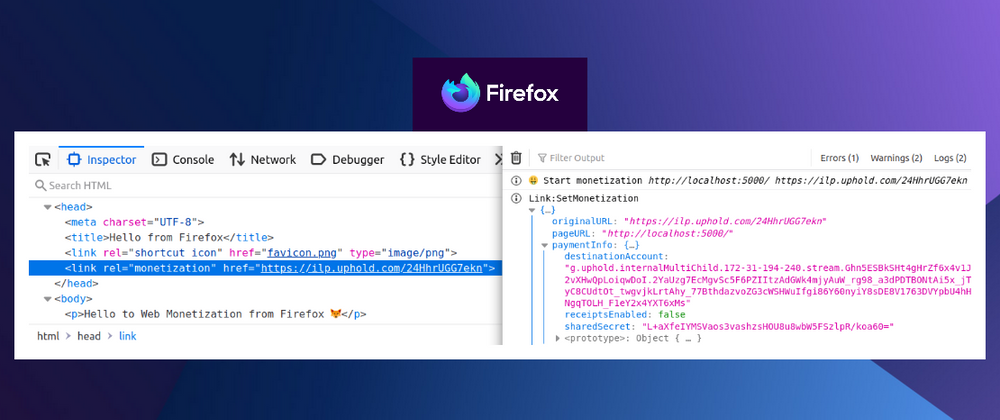Open the Style Editor tab

point(440,159)
